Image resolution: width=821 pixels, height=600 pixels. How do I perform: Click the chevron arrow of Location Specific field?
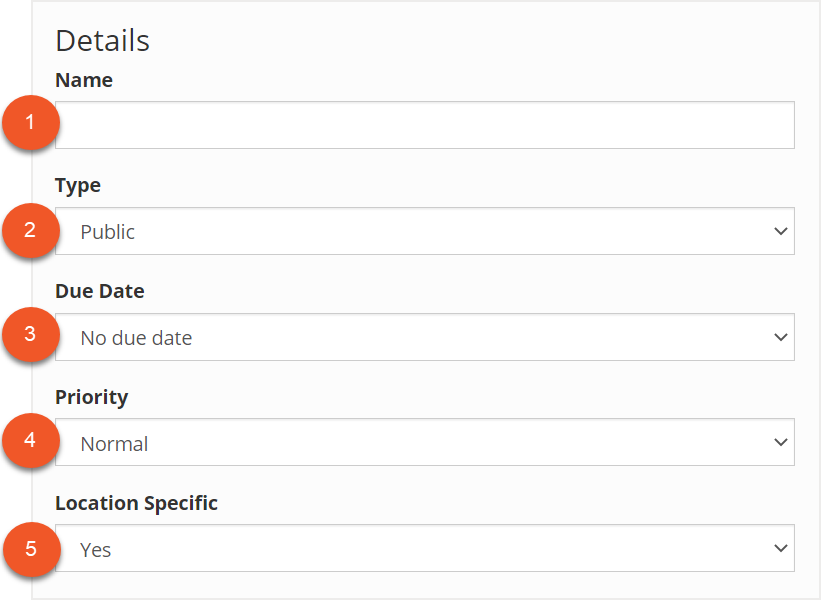(x=781, y=549)
